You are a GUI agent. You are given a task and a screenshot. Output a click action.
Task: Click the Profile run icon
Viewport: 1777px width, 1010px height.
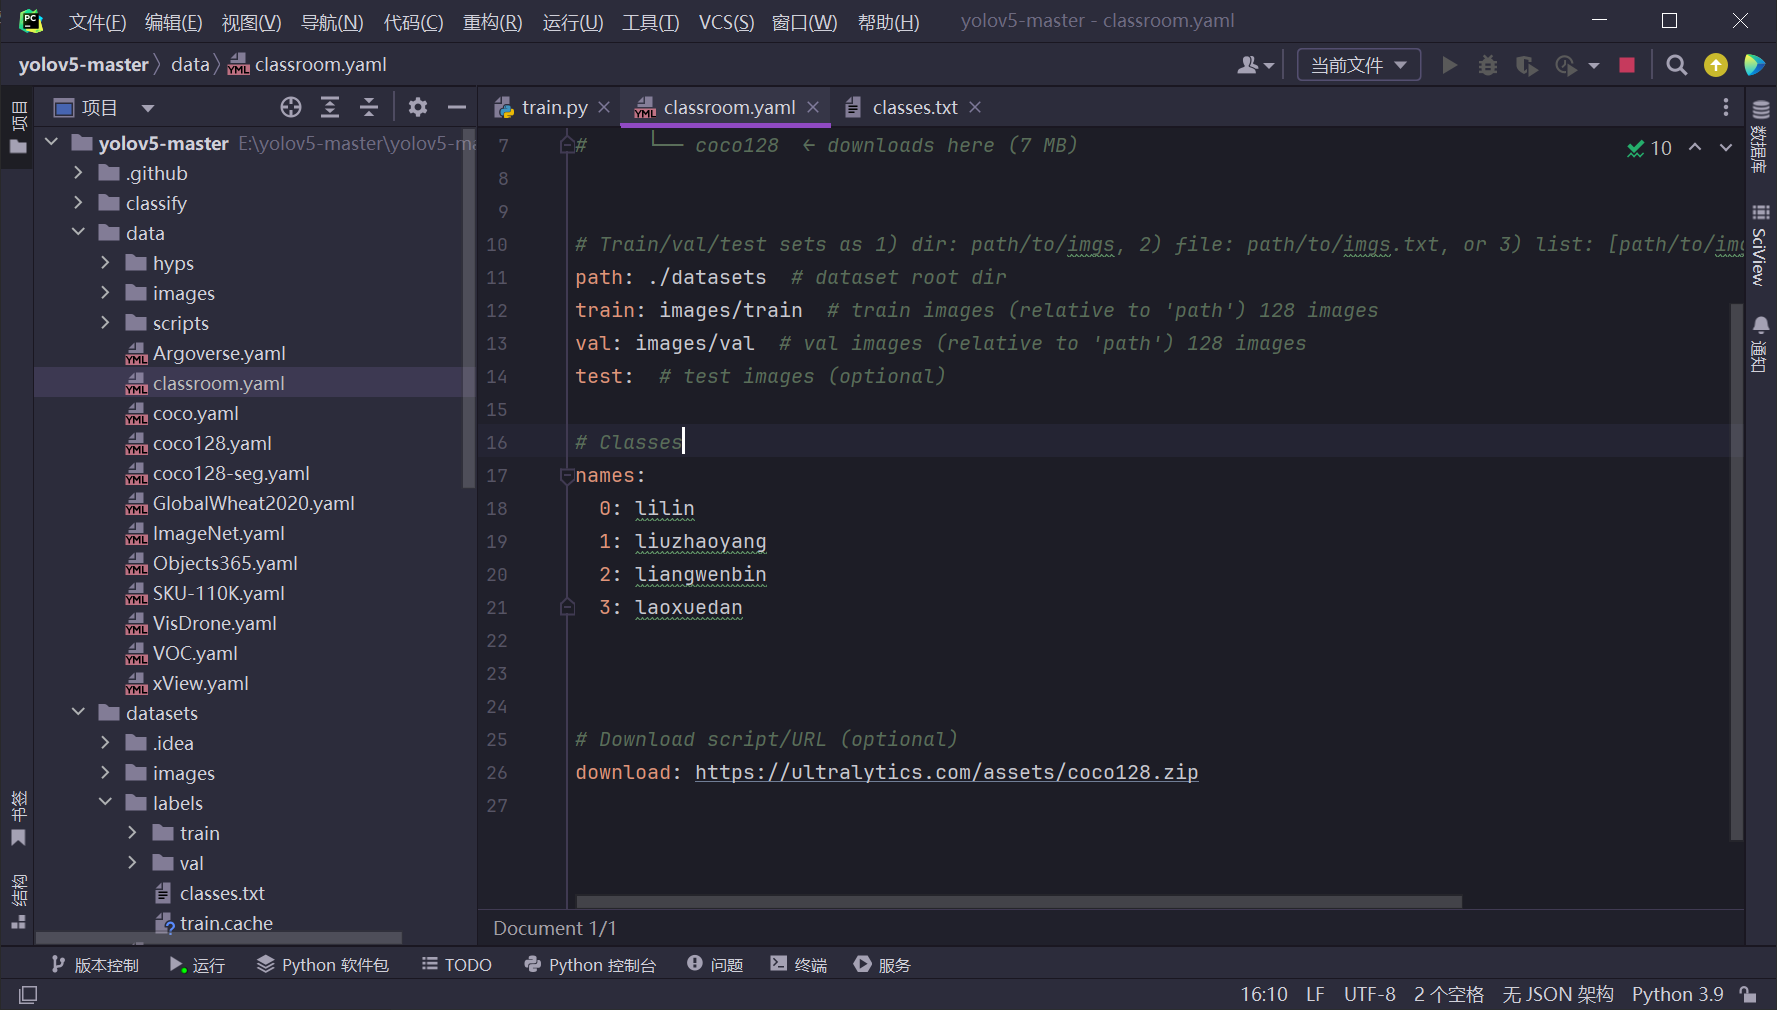1566,65
